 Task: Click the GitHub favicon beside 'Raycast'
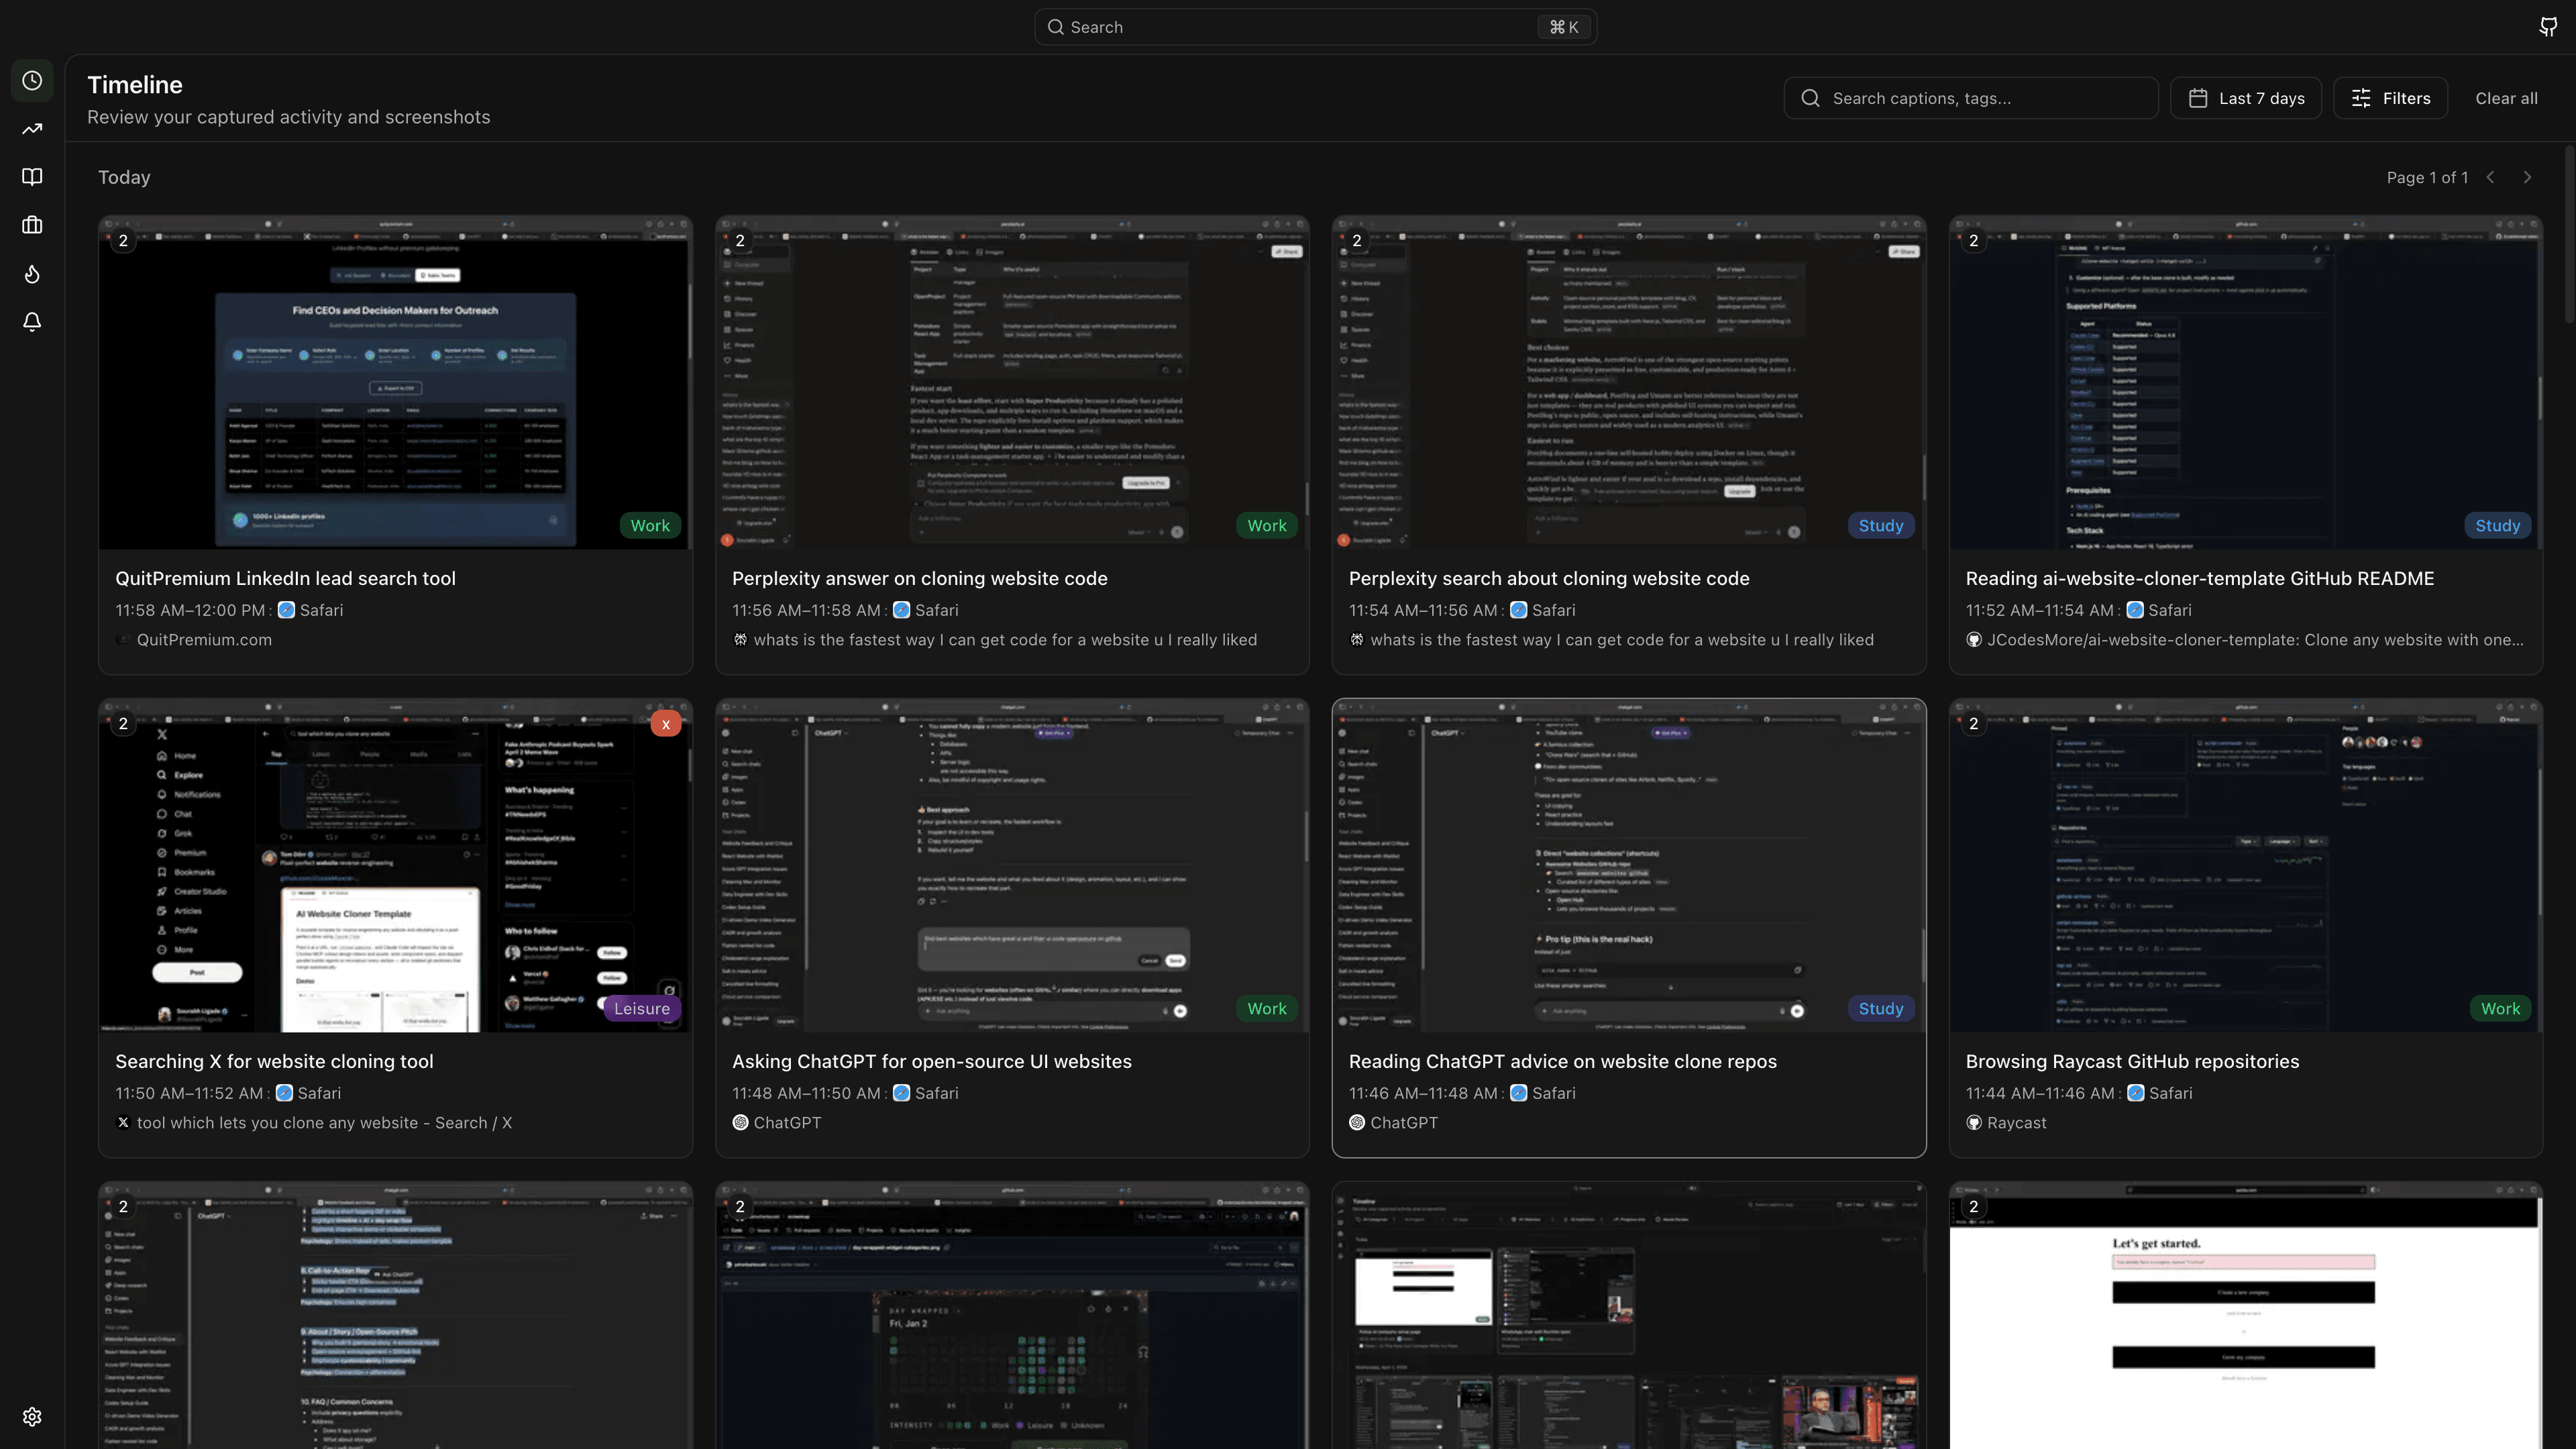pos(1974,1123)
